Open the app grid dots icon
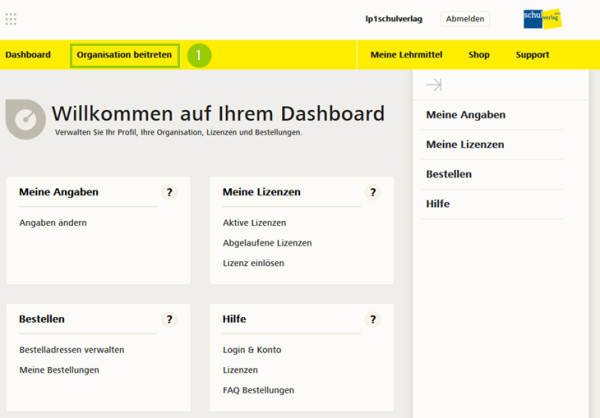 pyautogui.click(x=11, y=19)
